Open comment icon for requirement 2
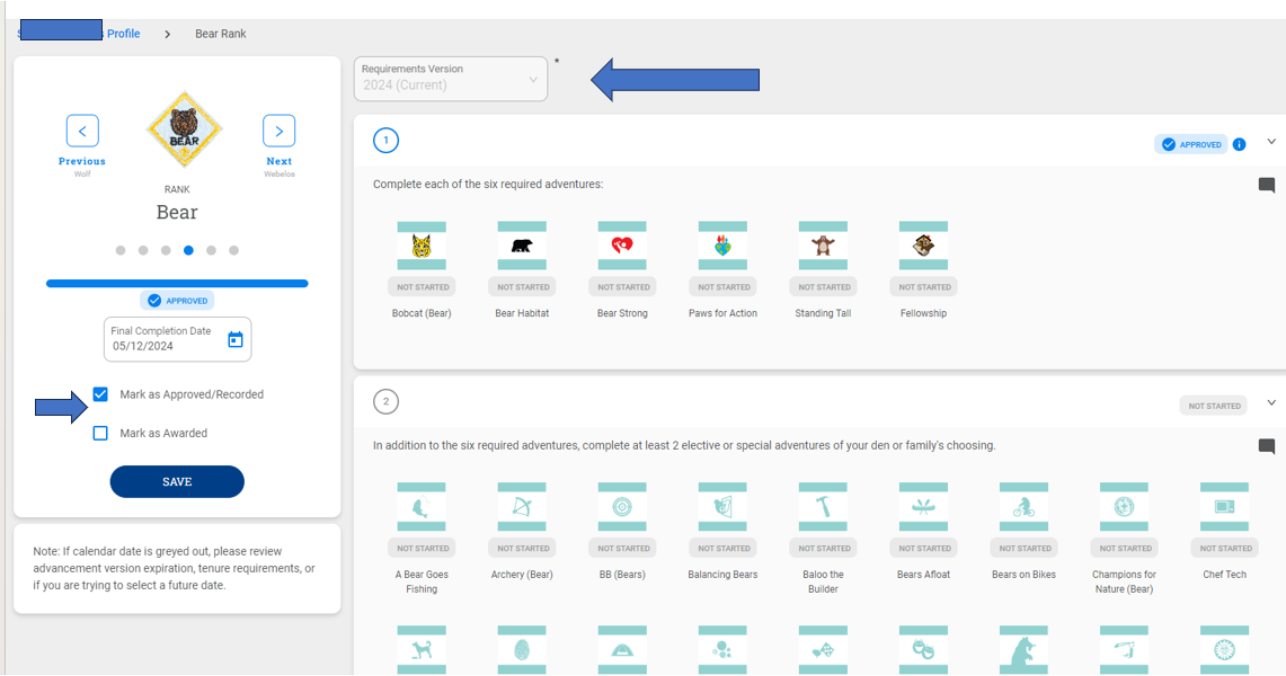The height and width of the screenshot is (676, 1286). pyautogui.click(x=1266, y=446)
